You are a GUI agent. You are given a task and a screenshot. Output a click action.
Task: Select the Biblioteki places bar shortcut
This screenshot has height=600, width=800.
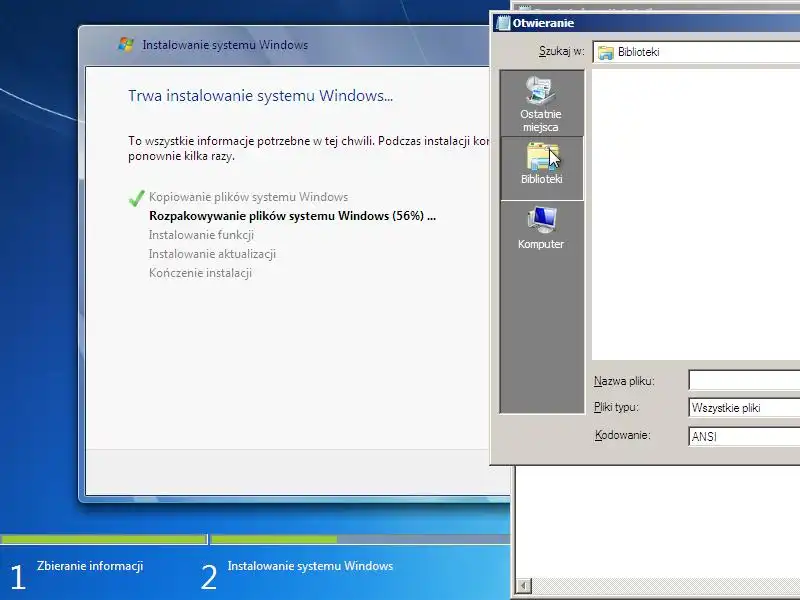point(541,168)
